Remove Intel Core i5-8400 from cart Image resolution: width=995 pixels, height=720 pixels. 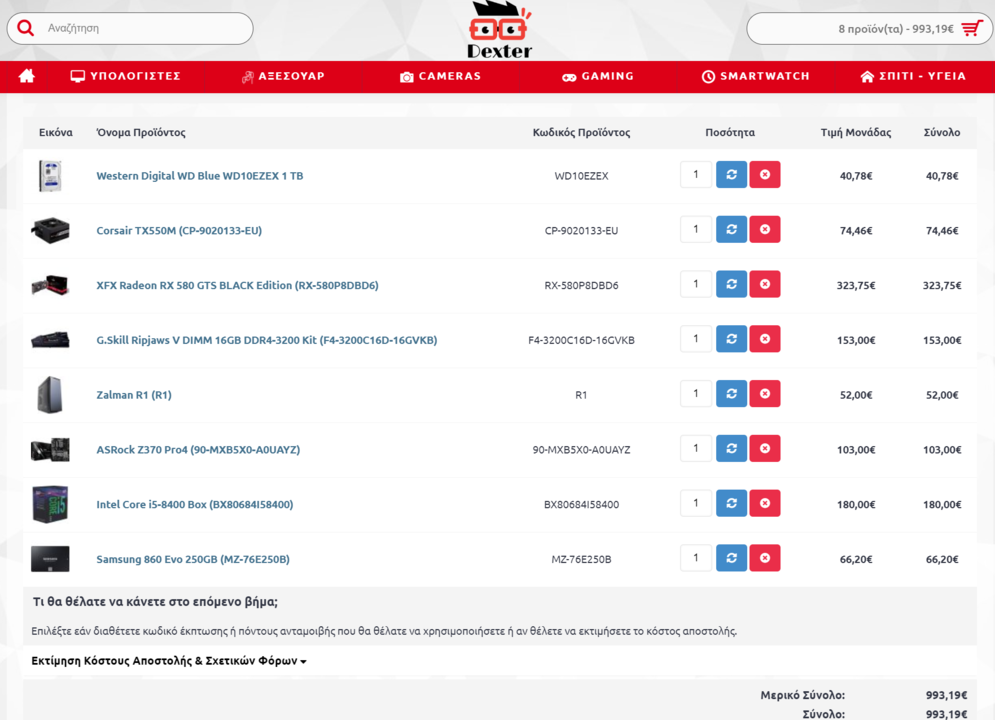point(765,503)
